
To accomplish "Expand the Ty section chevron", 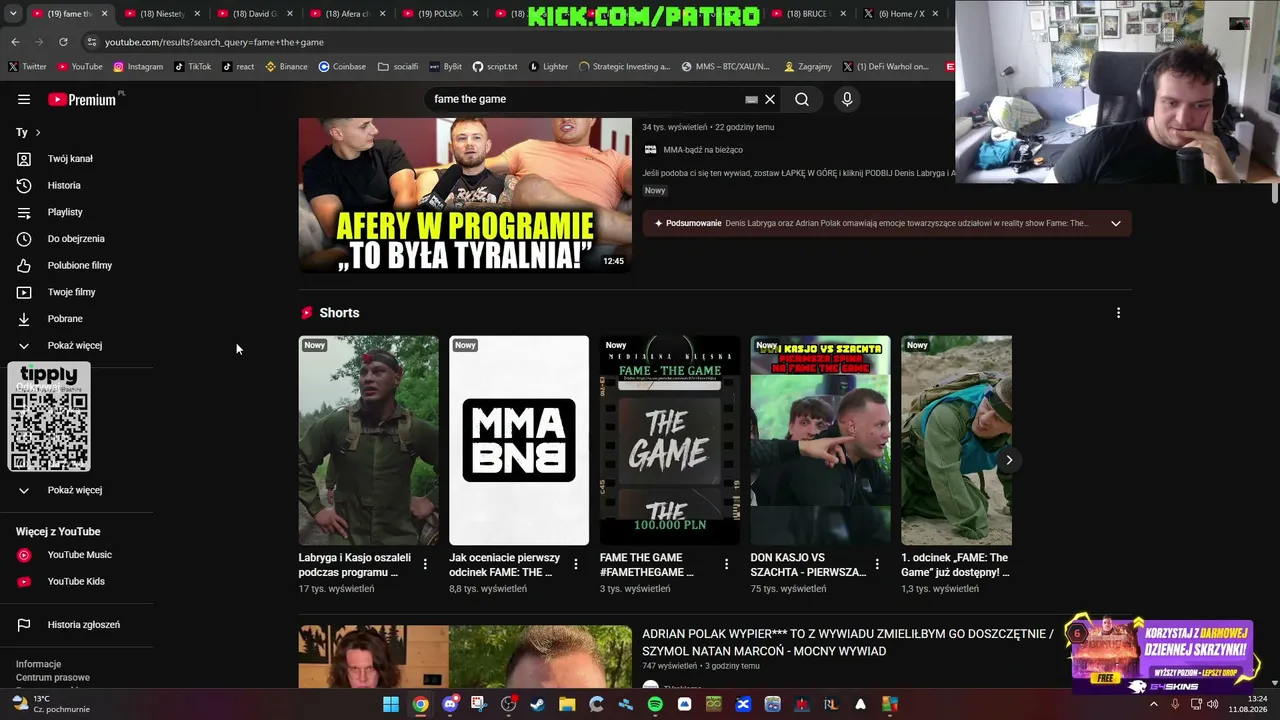I will coord(38,132).
